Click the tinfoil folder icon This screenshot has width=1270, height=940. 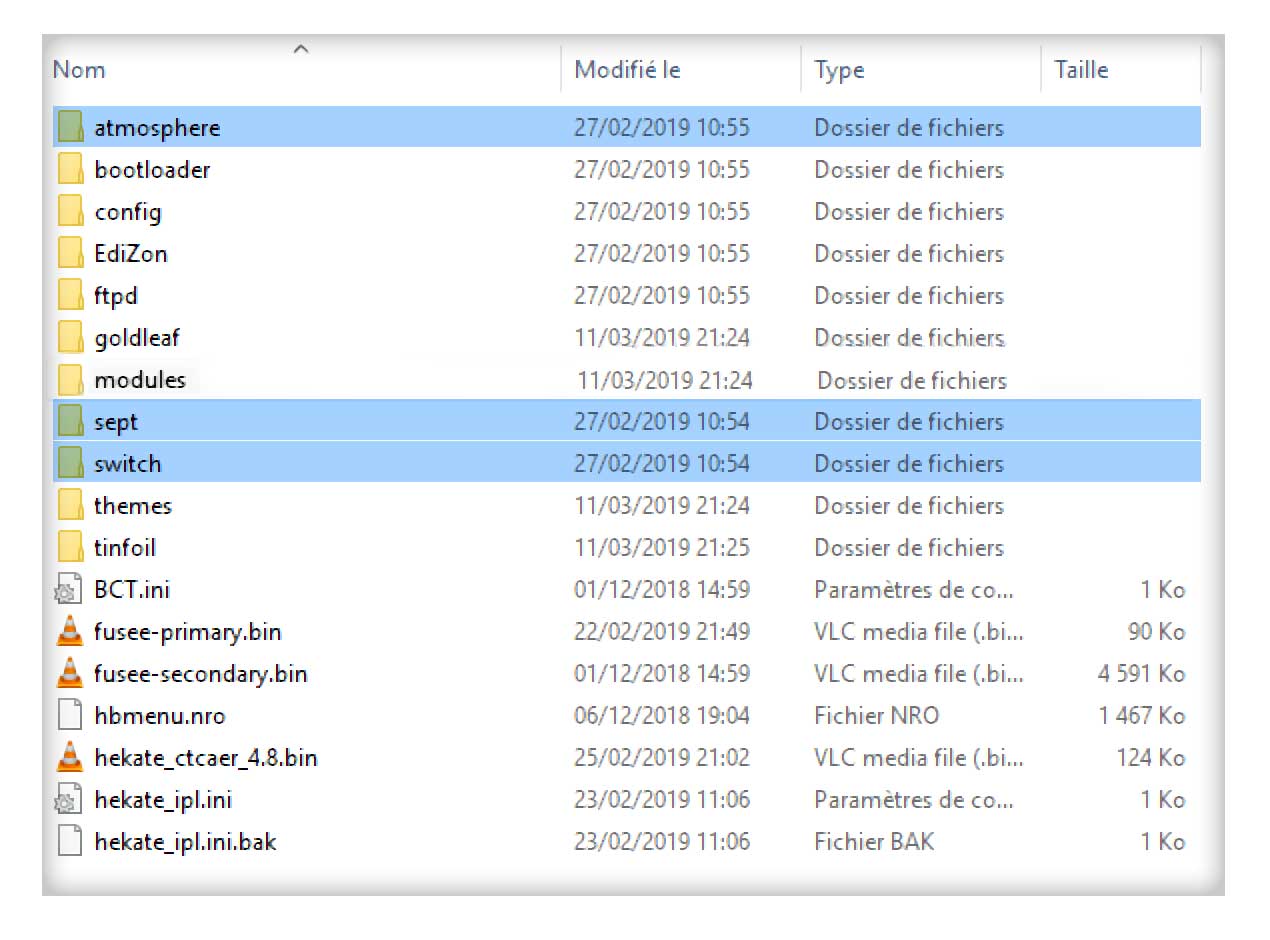[x=69, y=548]
